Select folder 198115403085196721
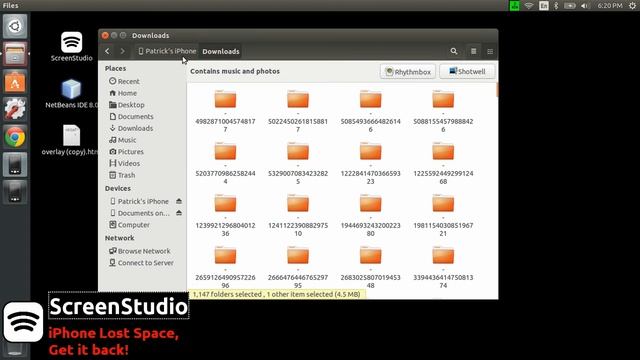Image resolution: width=640 pixels, height=360 pixels. [443, 215]
